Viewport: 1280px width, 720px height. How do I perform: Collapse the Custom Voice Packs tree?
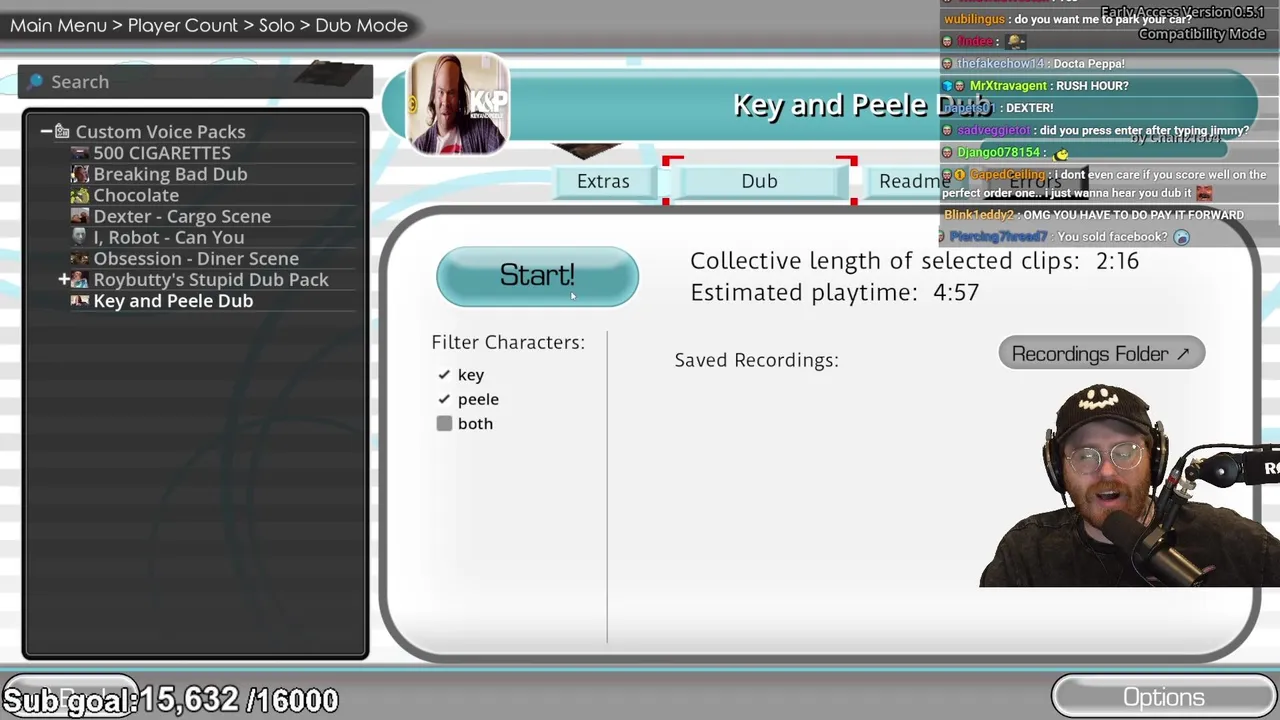point(46,131)
